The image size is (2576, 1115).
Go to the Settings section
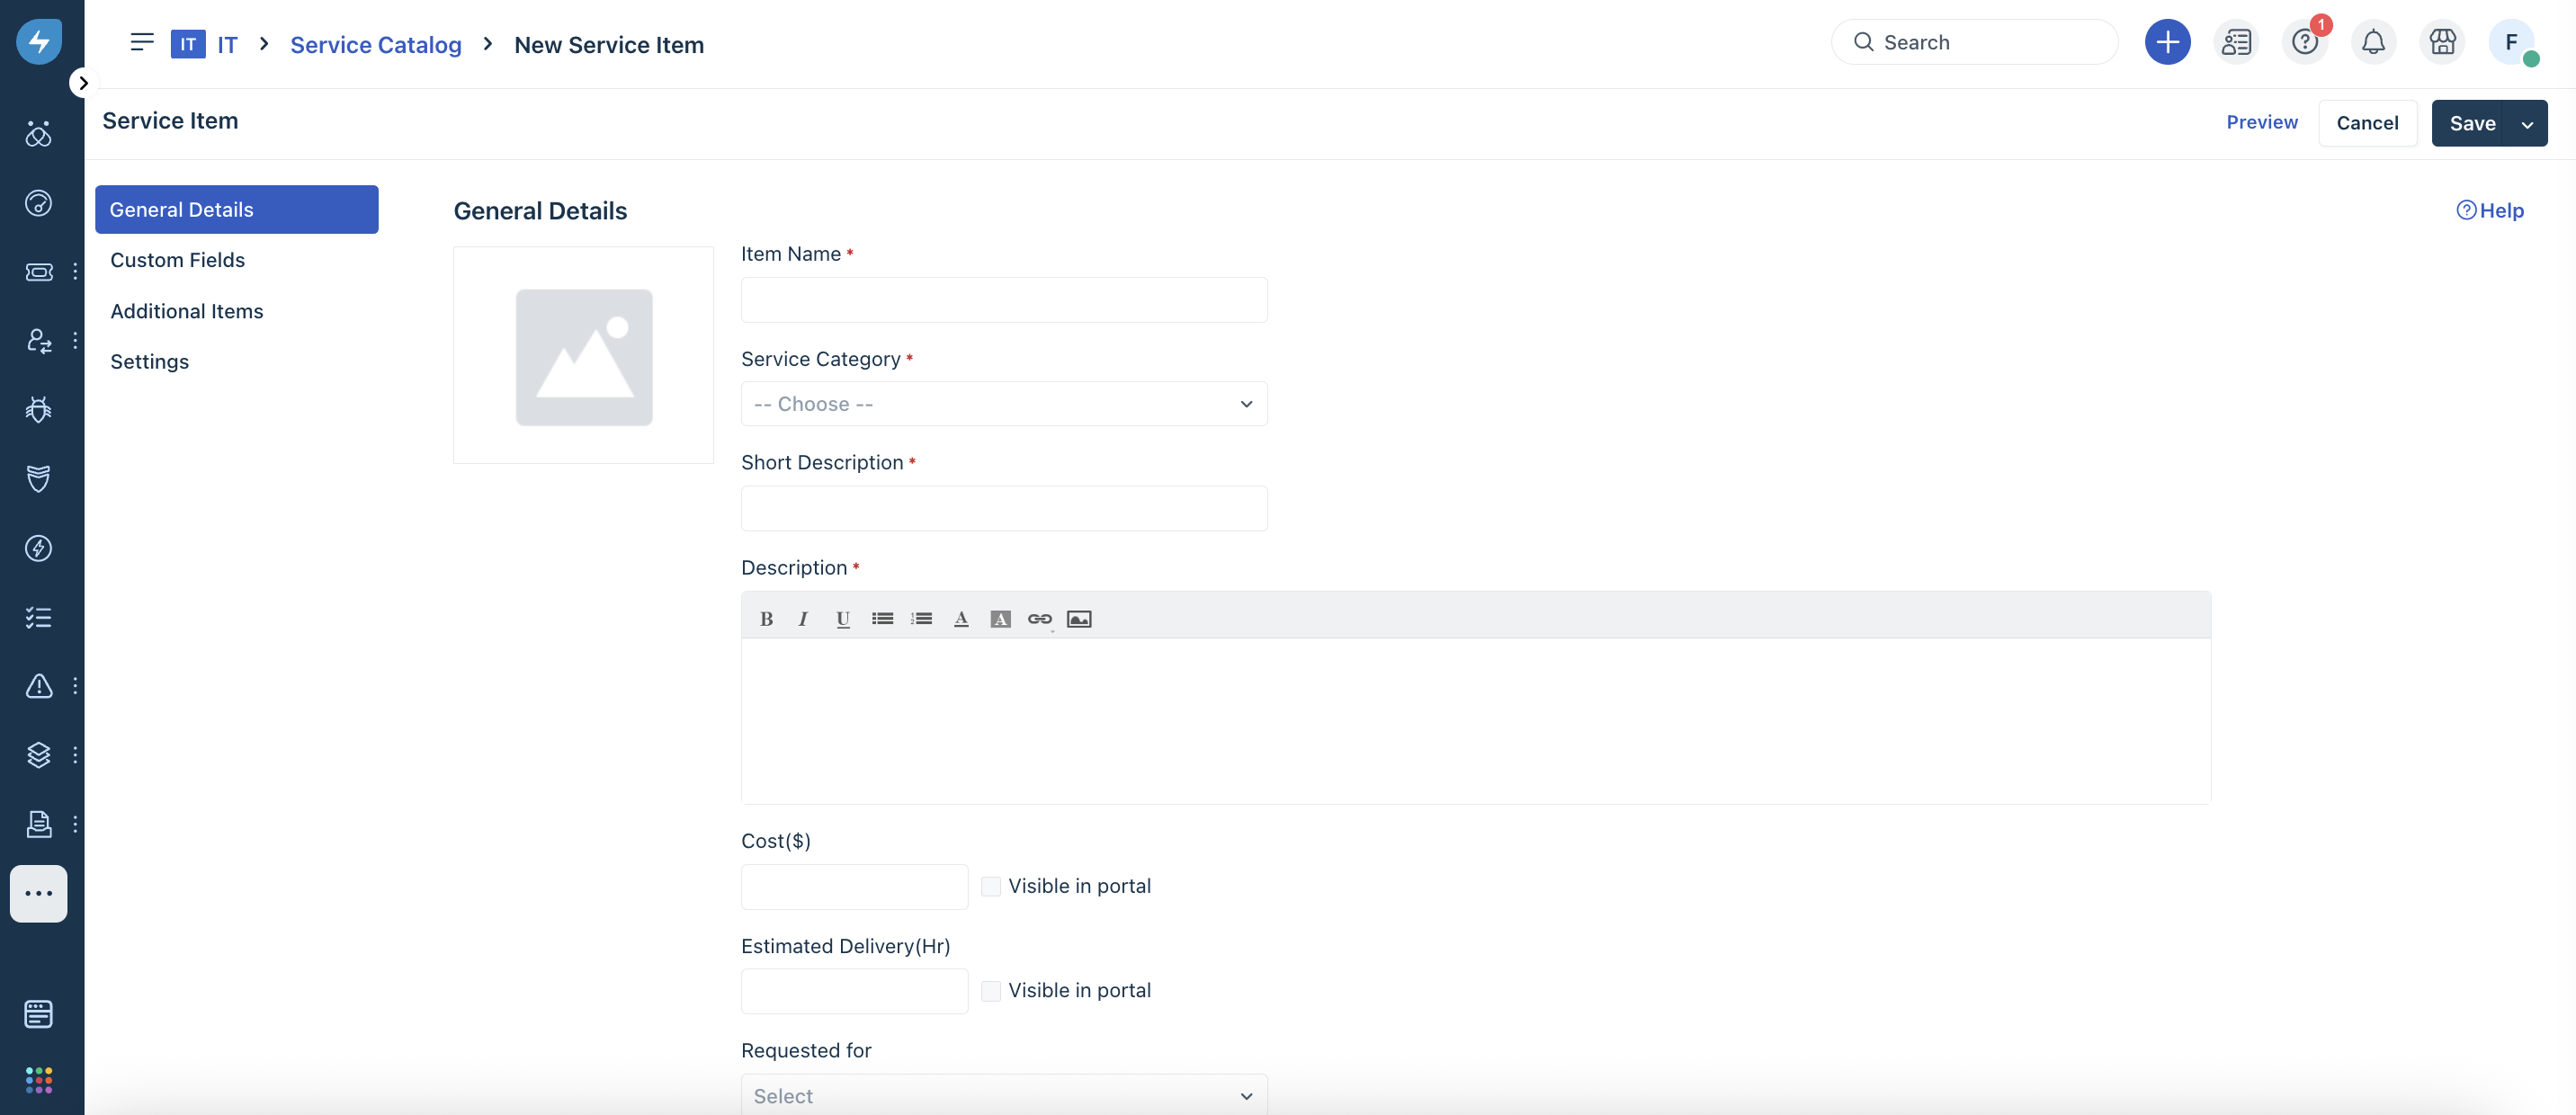coord(149,362)
